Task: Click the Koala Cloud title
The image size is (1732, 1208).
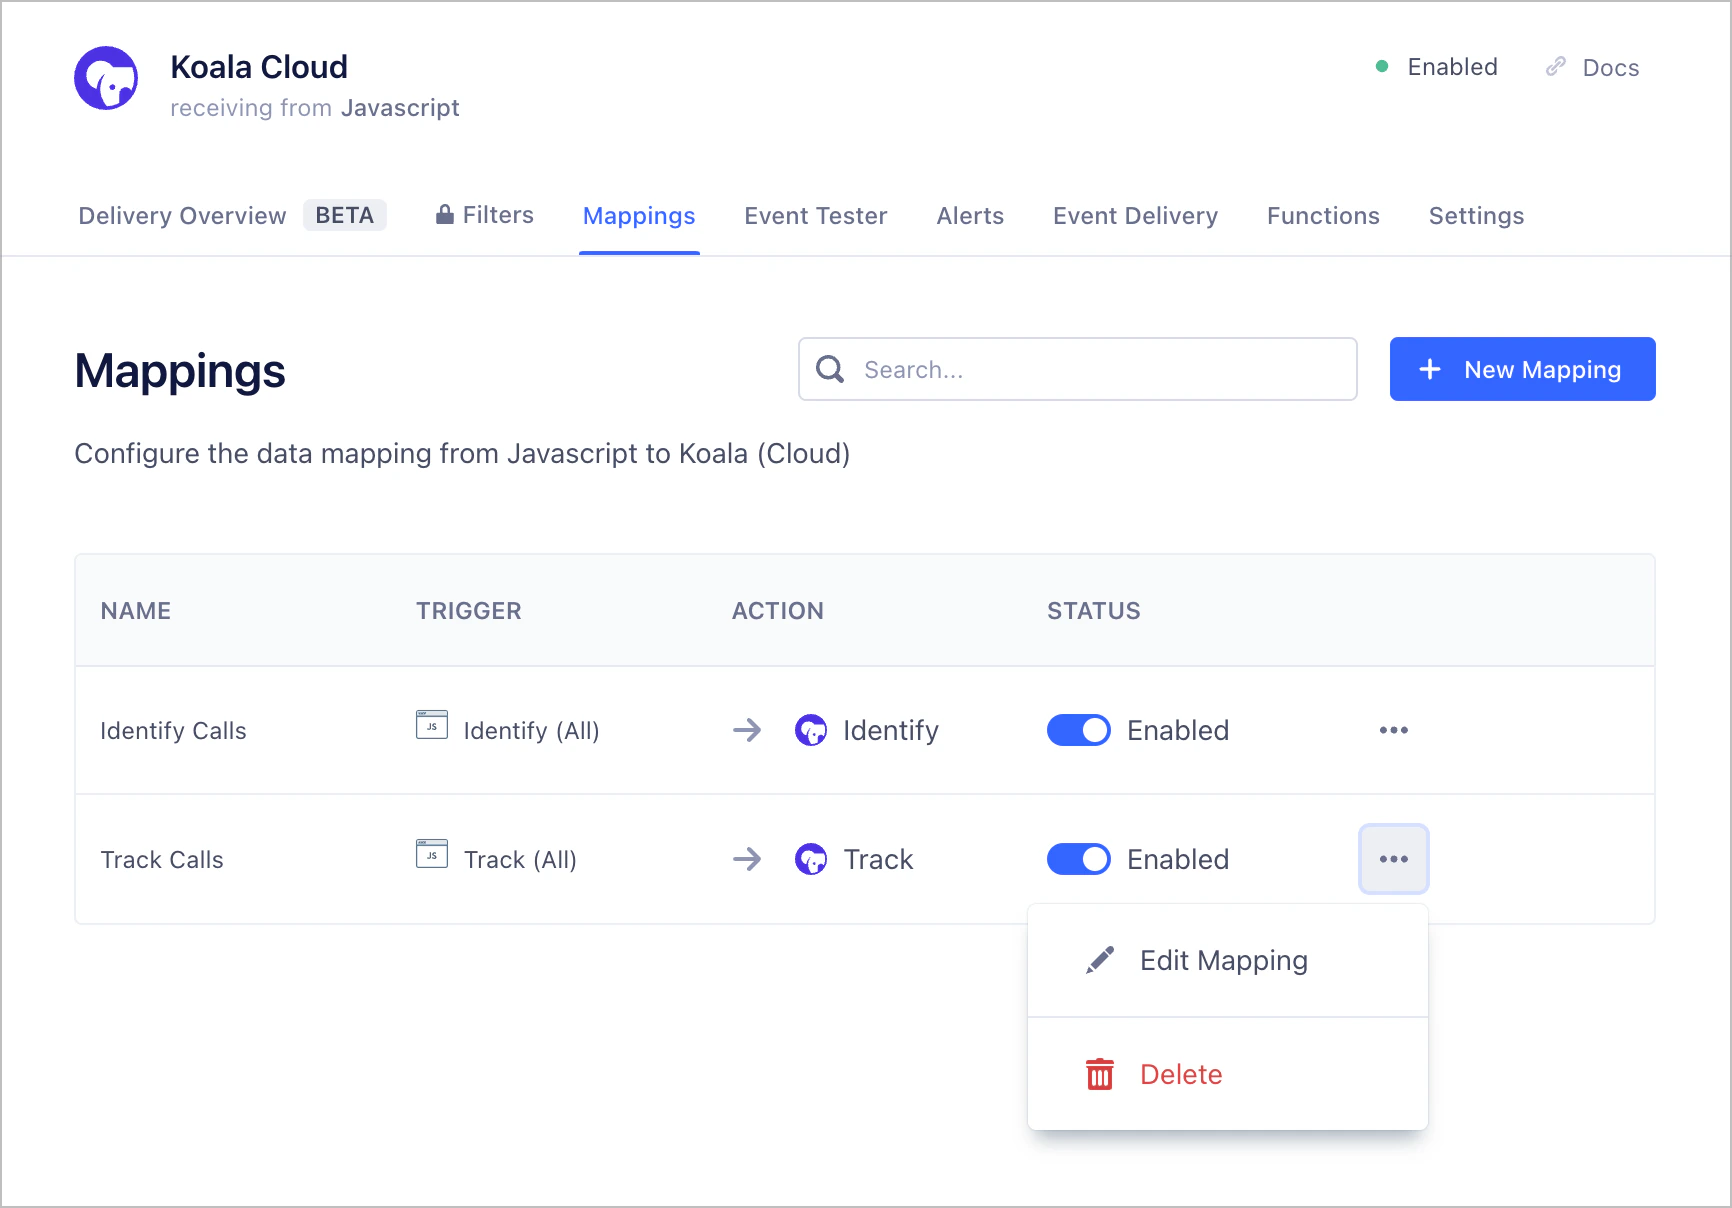Action: 259,67
